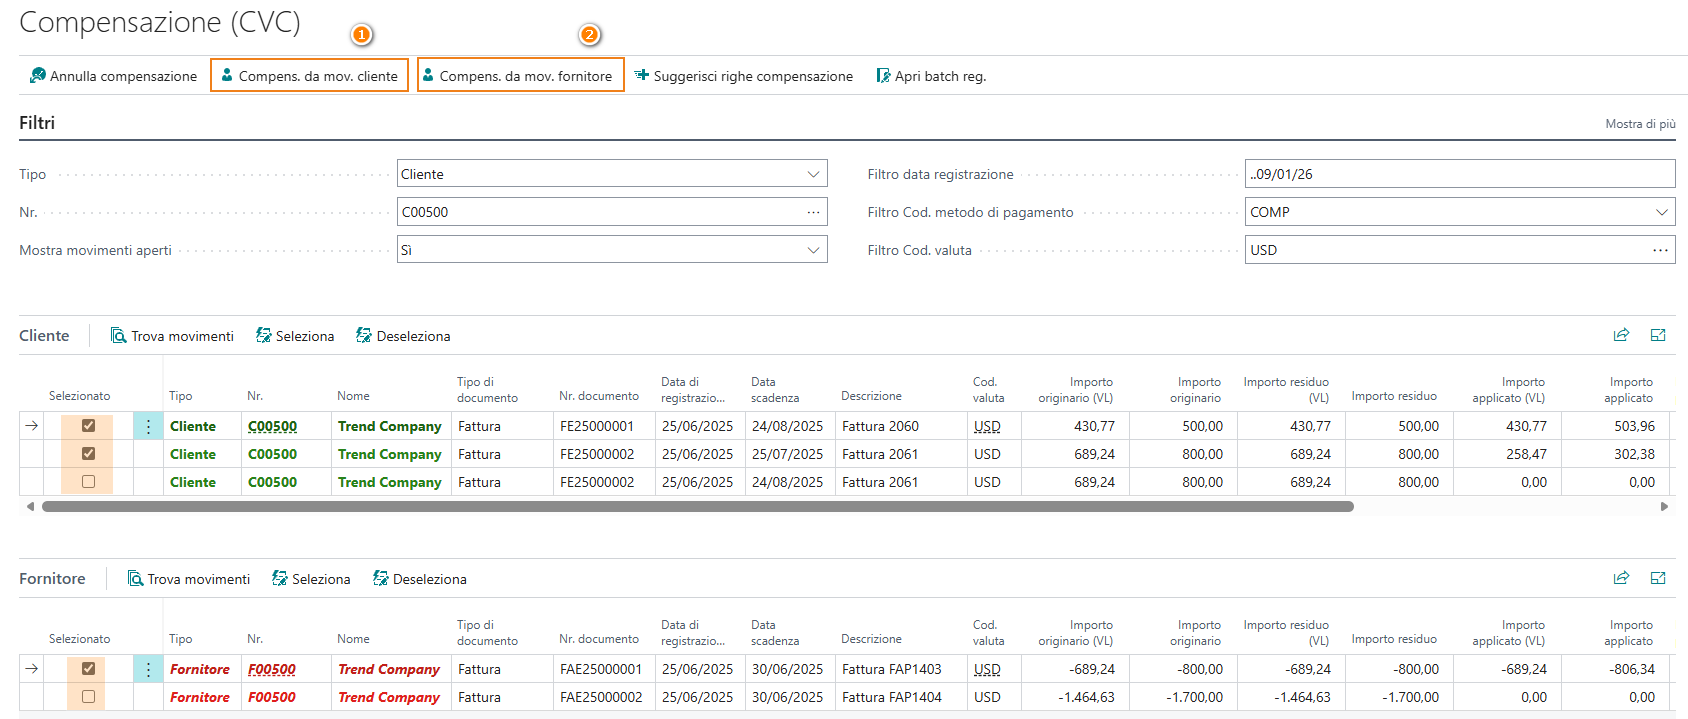This screenshot has width=1688, height=719.
Task: Open the F00500 vendor number link
Action: coord(272,669)
